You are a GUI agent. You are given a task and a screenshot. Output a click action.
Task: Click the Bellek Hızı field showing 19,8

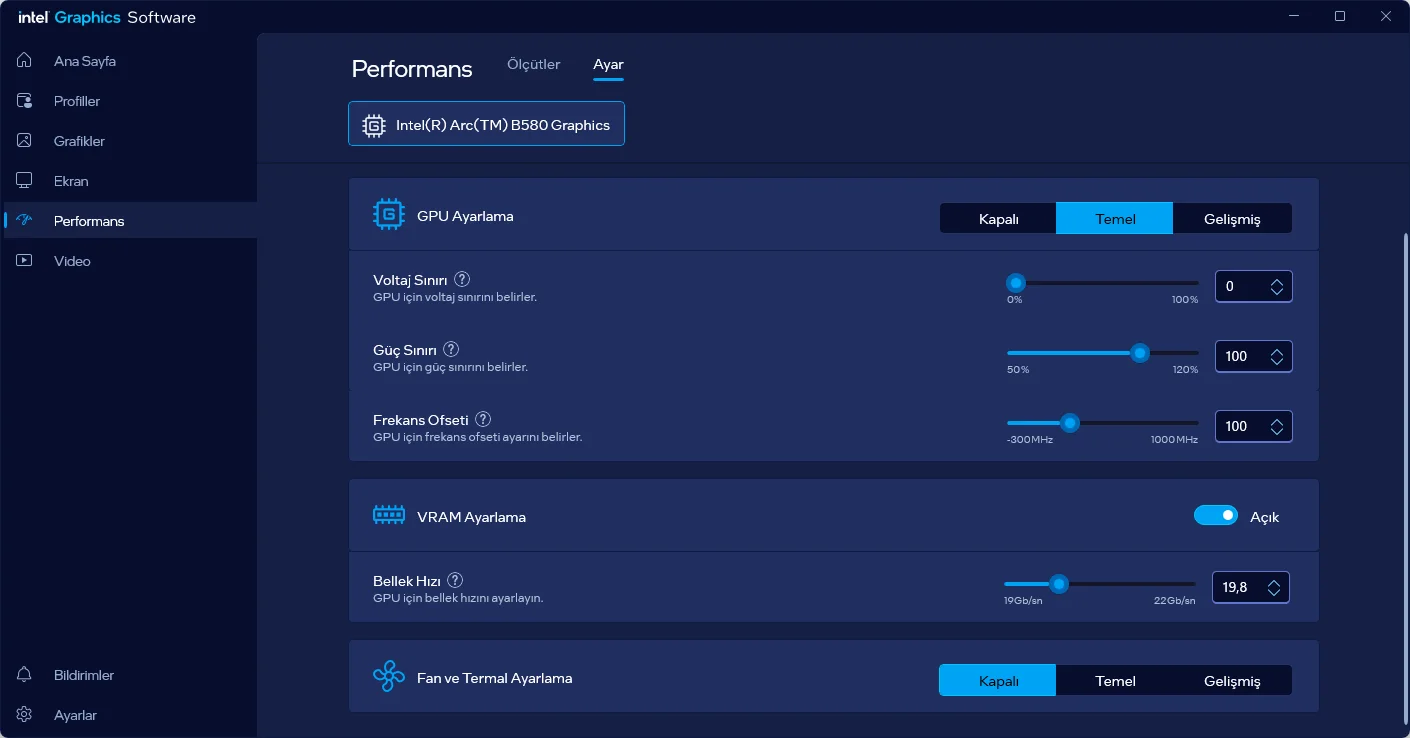point(1251,588)
